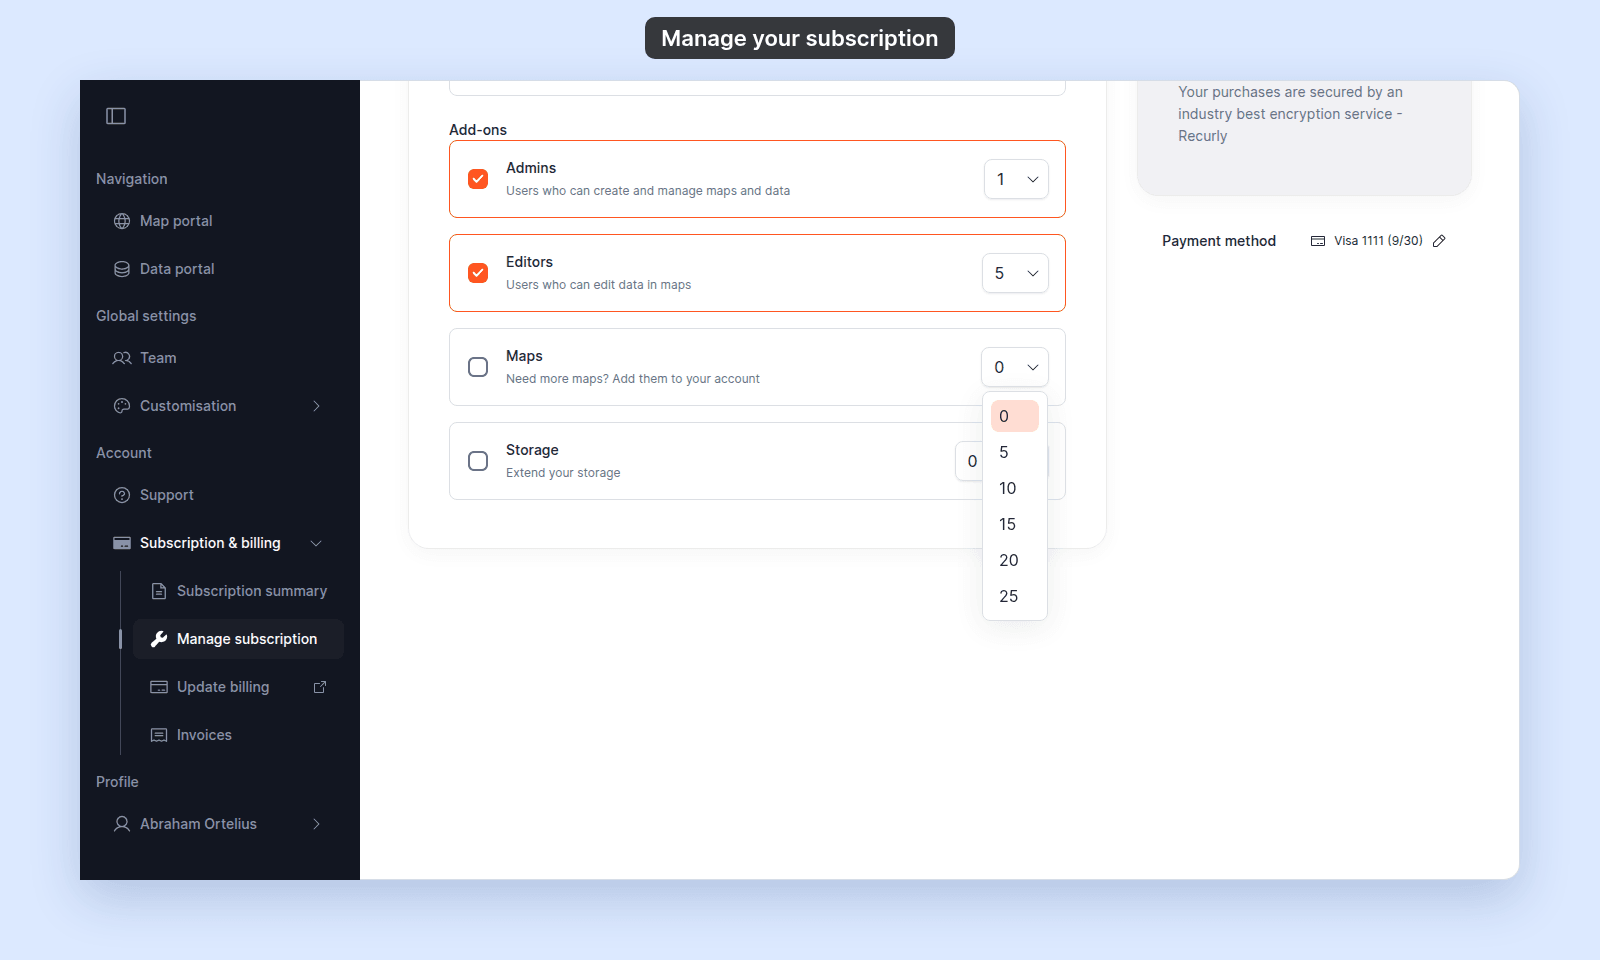Select 25 in the Maps dropdown list
The width and height of the screenshot is (1600, 960).
tap(1015, 596)
